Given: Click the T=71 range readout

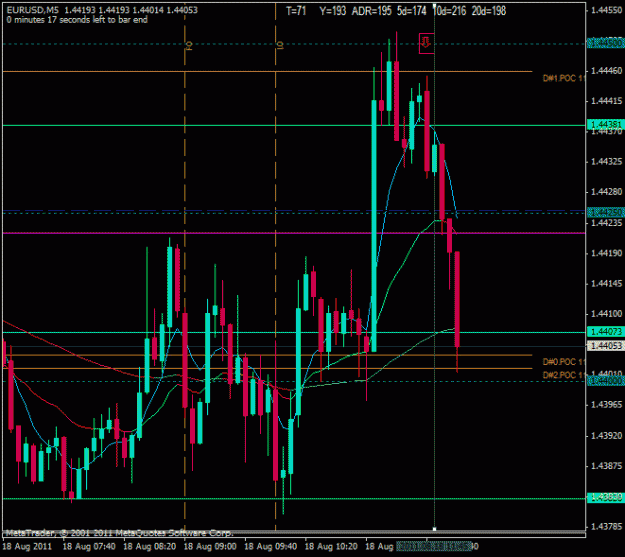Looking at the screenshot, I should coord(296,11).
